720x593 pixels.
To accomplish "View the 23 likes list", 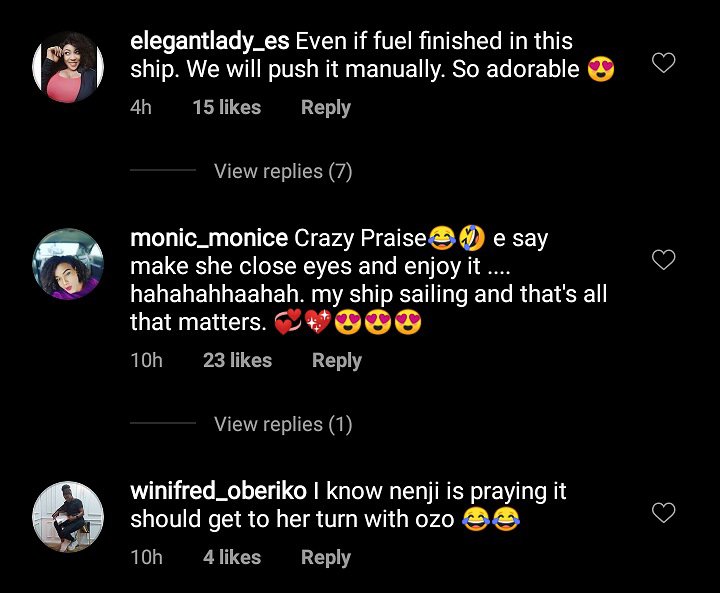I will click(237, 360).
